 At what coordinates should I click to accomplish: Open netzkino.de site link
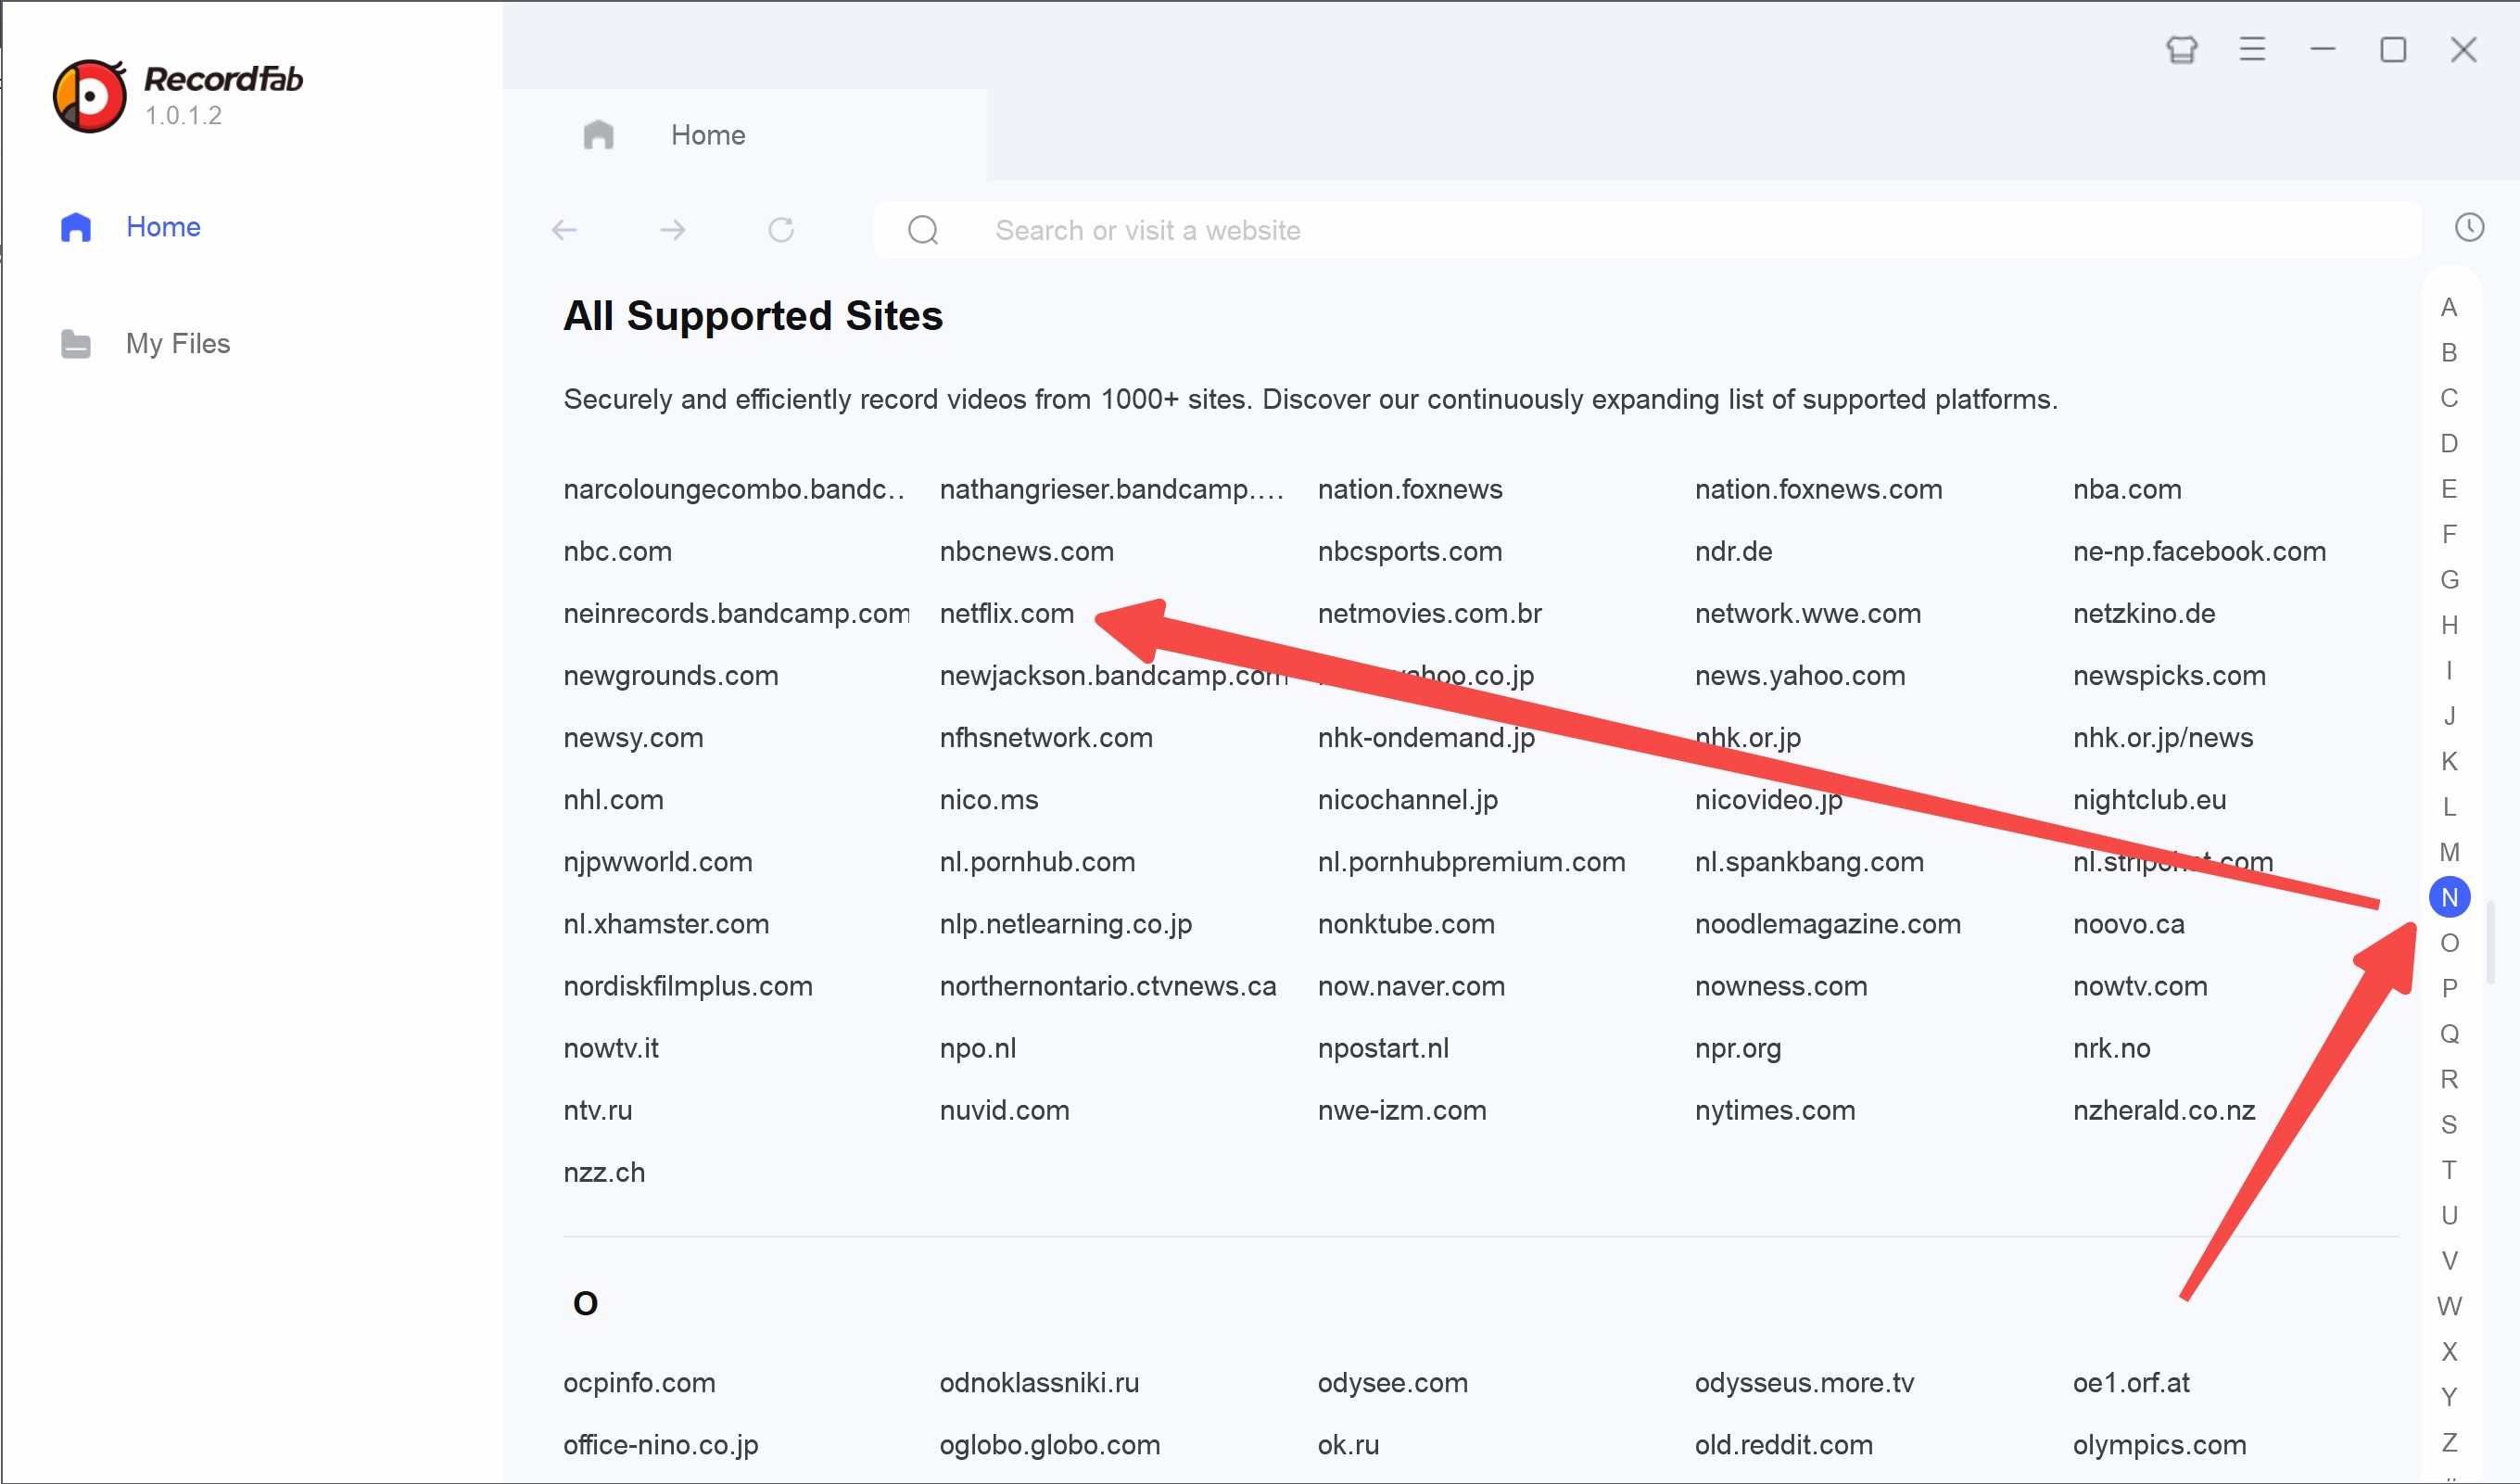point(2143,613)
